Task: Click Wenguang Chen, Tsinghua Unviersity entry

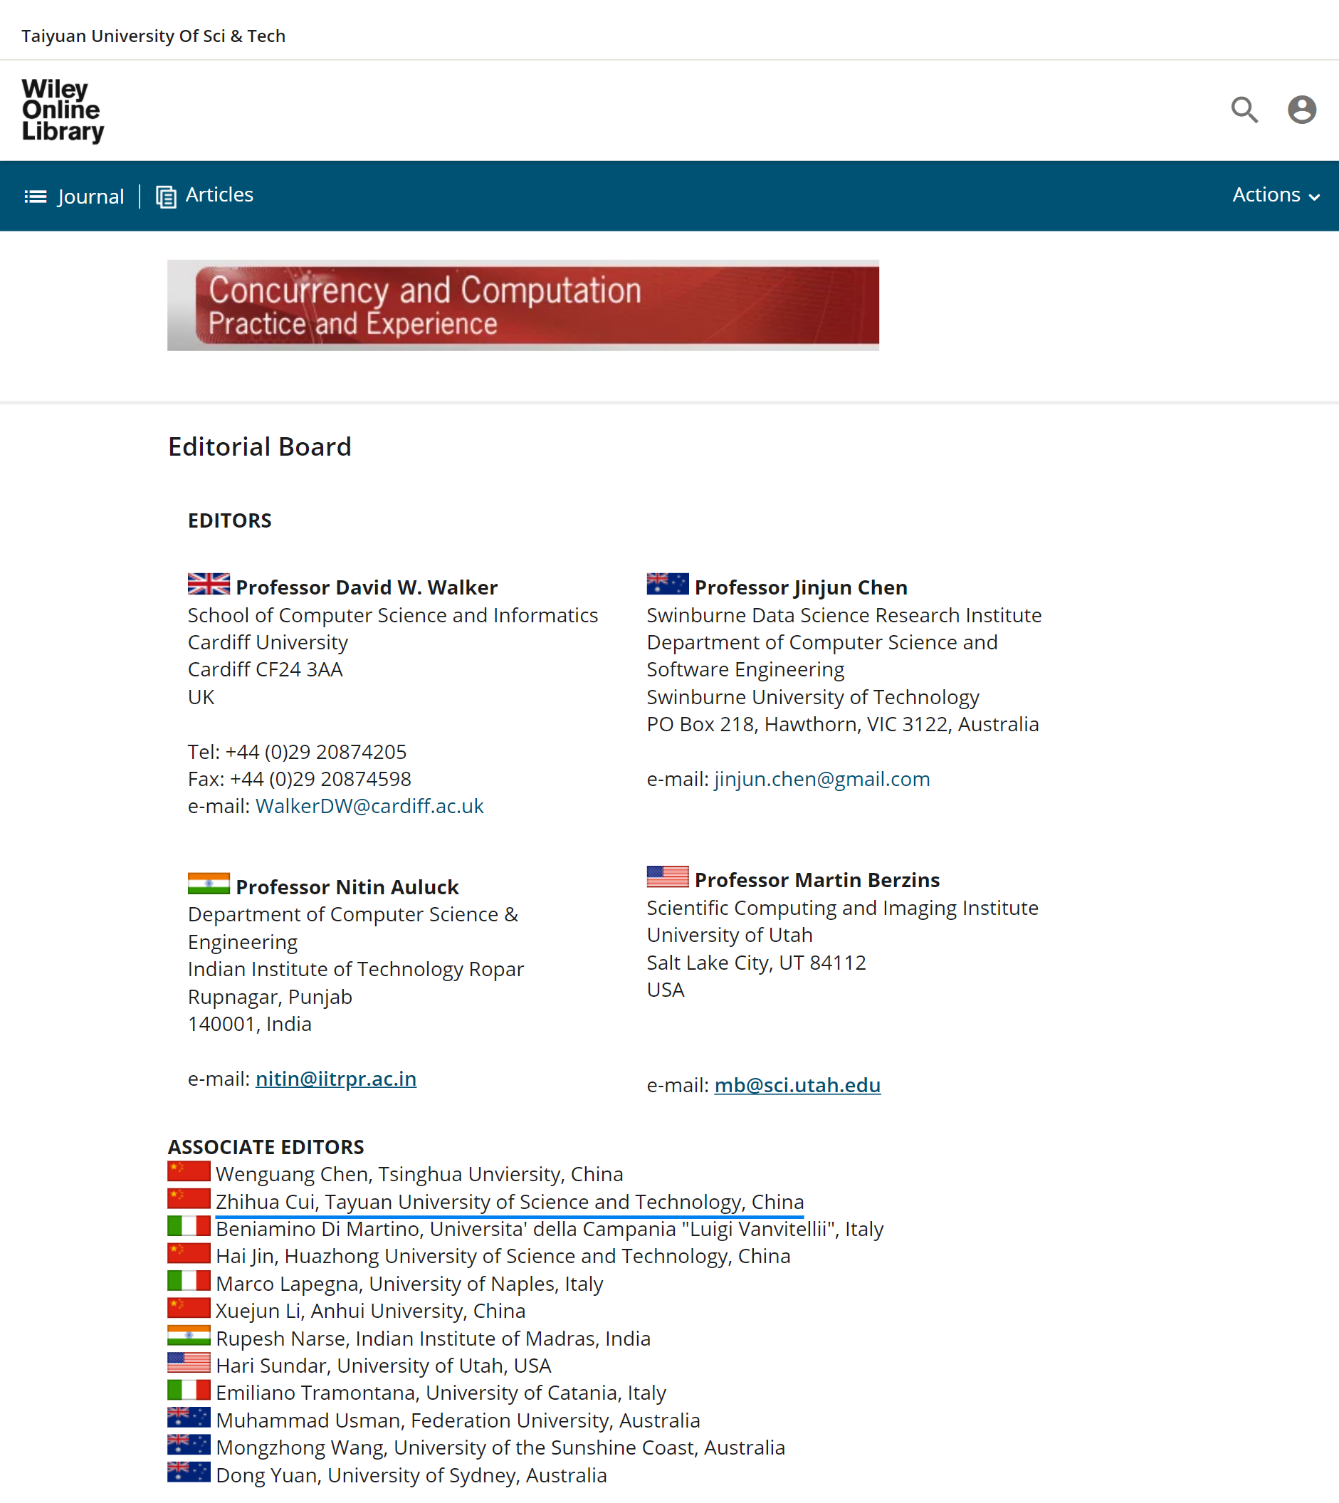Action: pyautogui.click(x=419, y=1174)
